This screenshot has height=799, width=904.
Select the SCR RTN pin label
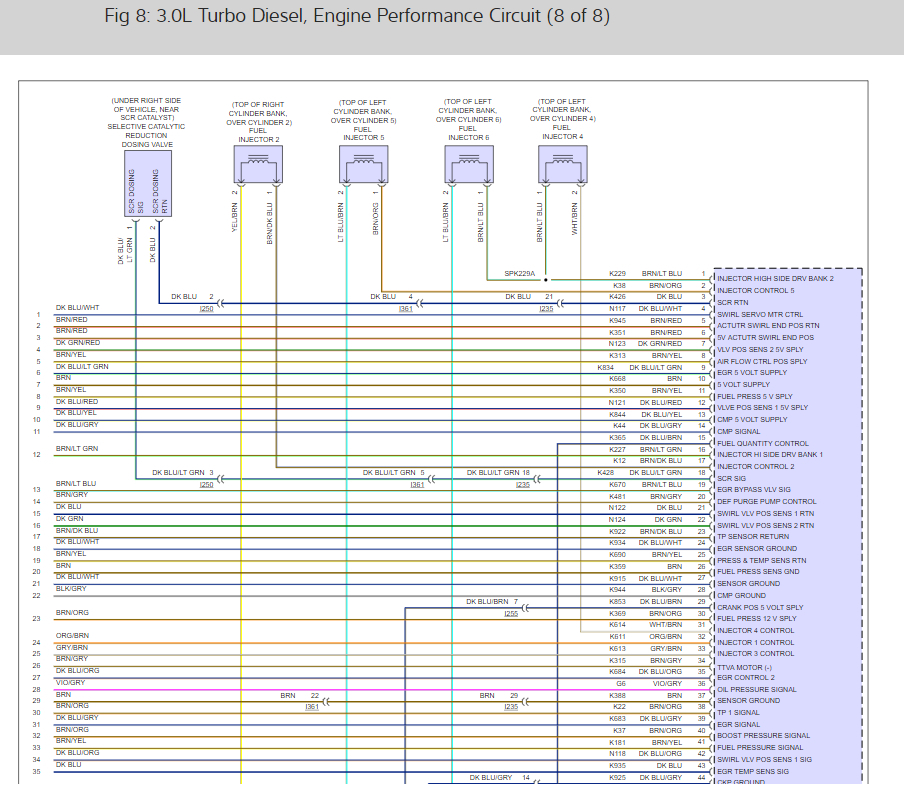point(732,303)
